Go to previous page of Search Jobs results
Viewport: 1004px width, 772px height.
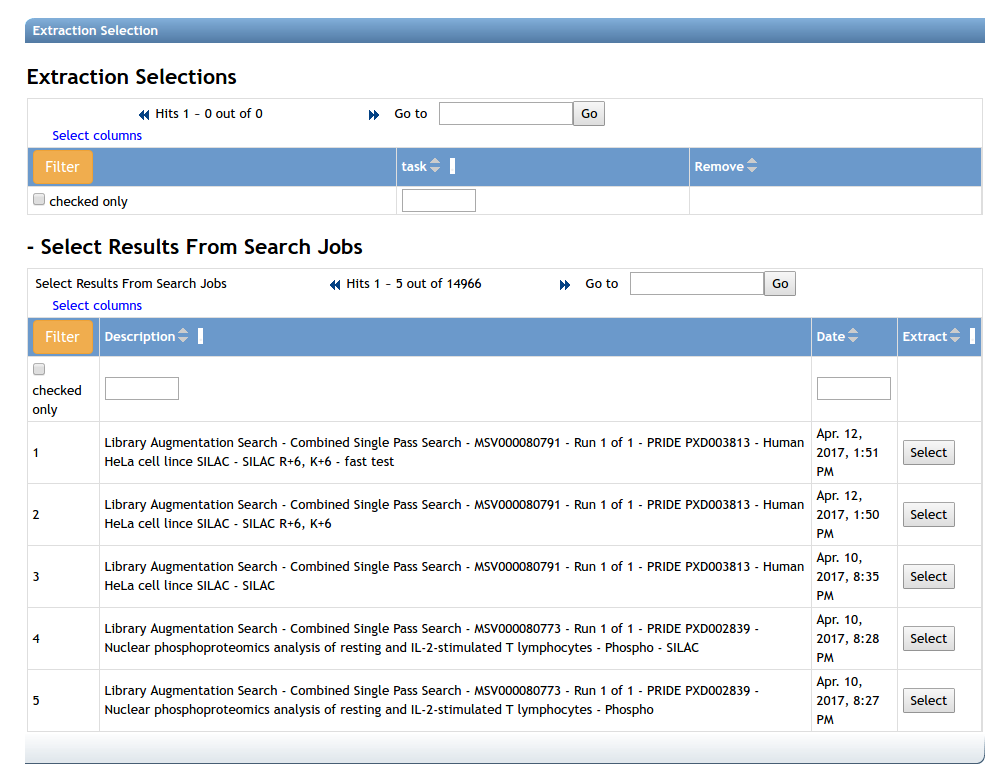pos(335,285)
